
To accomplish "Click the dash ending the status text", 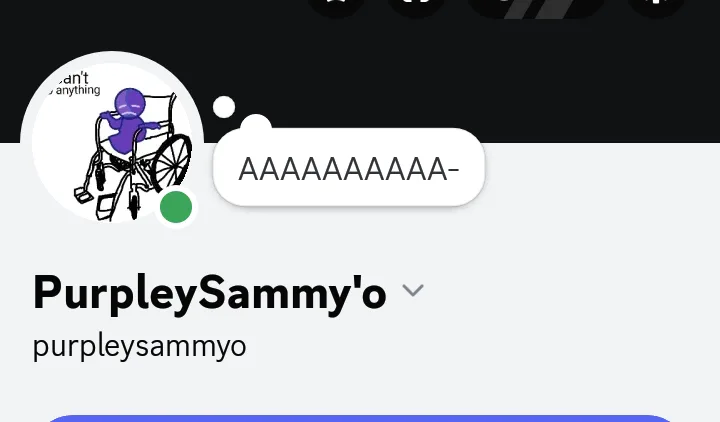I will click(x=453, y=170).
